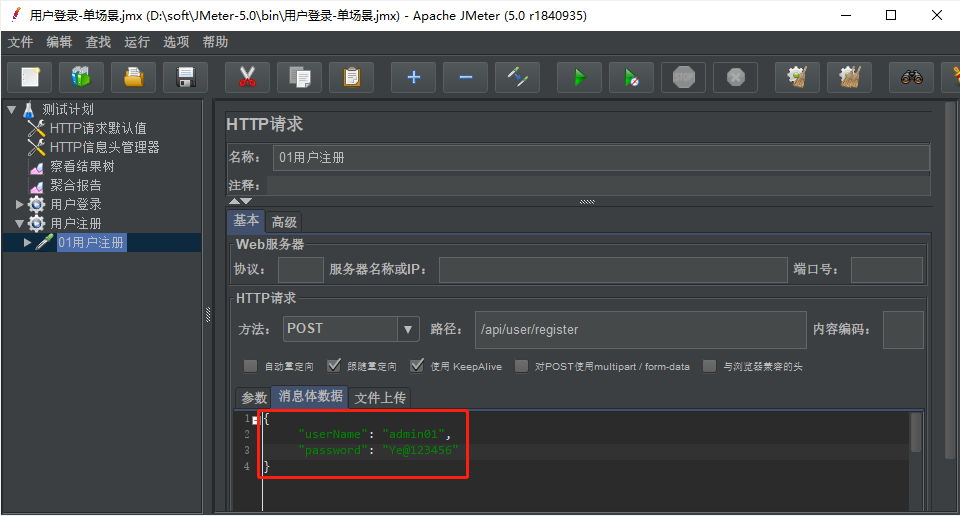
Task: Enable the 自动重定向 checkbox
Action: tap(250, 366)
